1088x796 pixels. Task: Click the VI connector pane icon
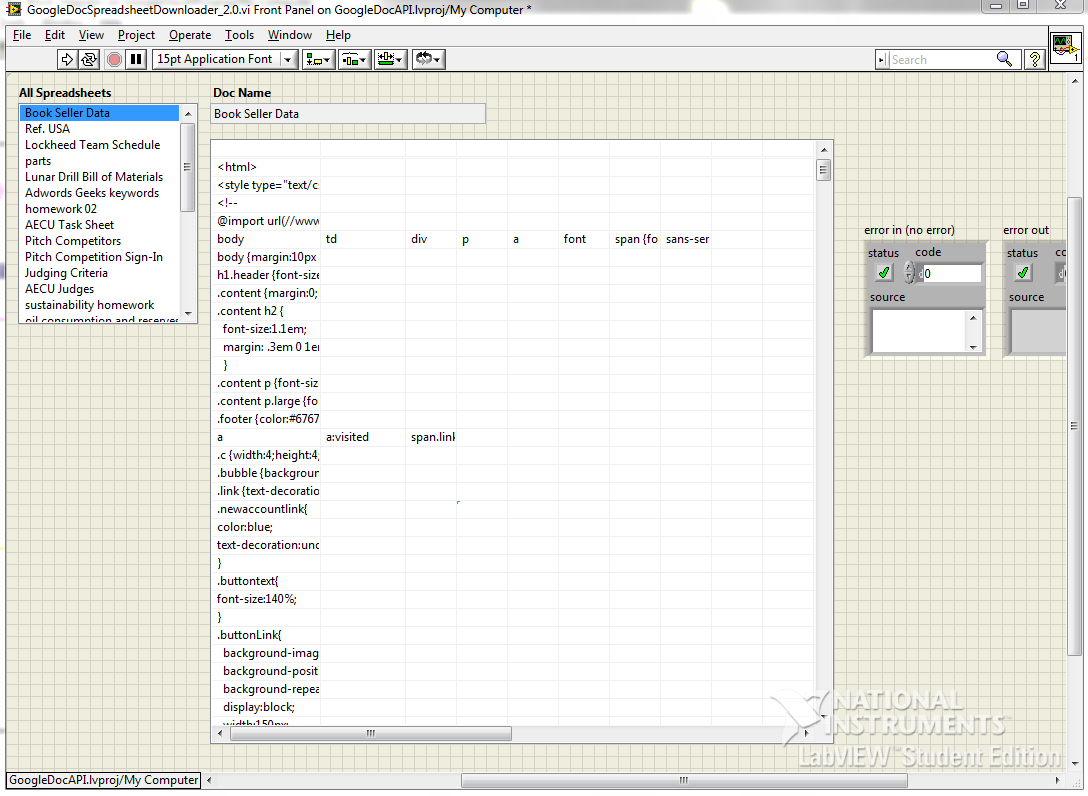[1065, 48]
